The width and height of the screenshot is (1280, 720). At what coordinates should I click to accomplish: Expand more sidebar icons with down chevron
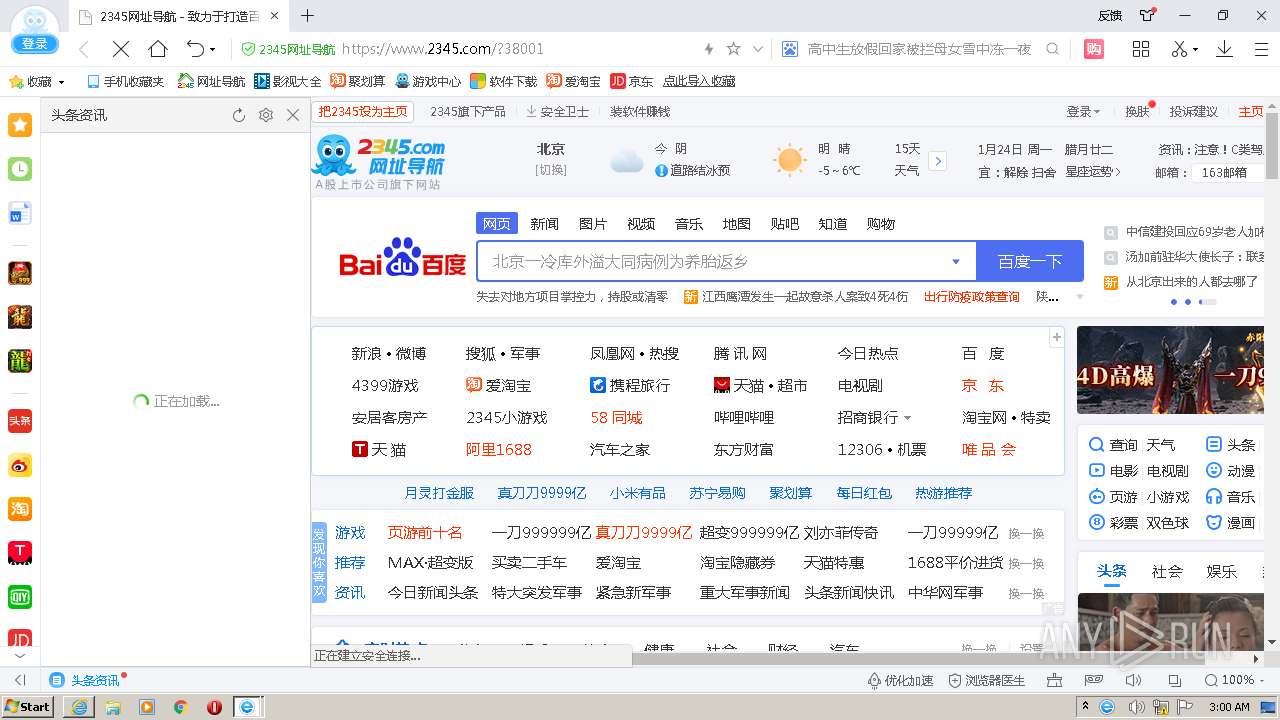point(20,656)
